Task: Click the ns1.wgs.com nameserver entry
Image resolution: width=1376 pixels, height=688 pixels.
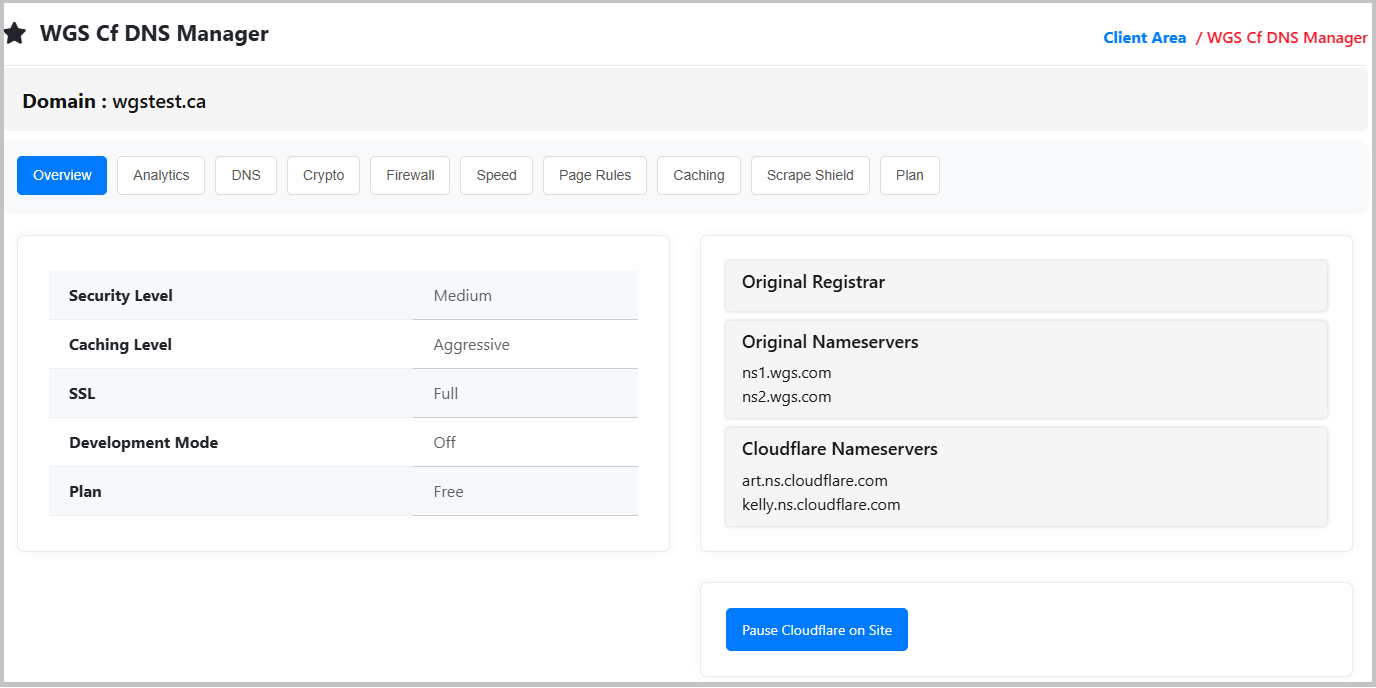Action: tap(786, 373)
